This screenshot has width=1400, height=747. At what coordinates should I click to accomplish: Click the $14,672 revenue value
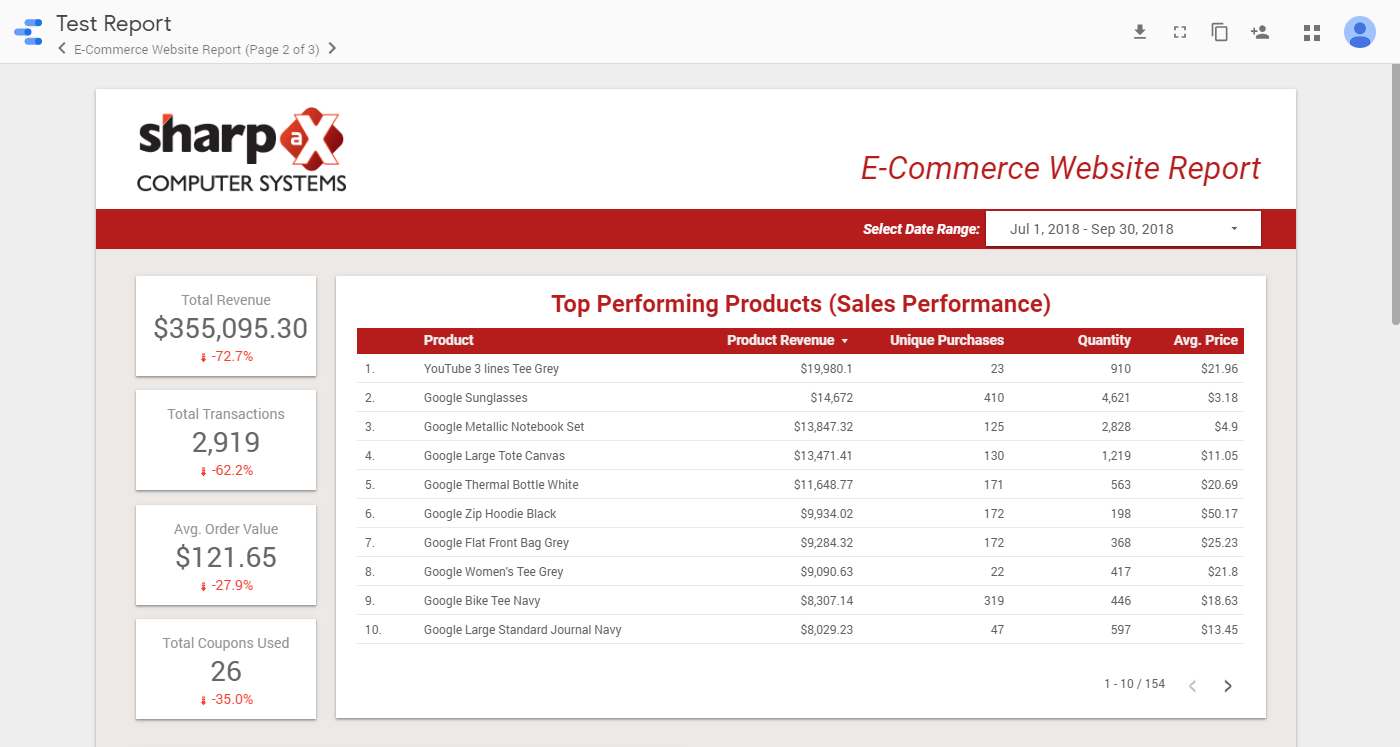832,398
